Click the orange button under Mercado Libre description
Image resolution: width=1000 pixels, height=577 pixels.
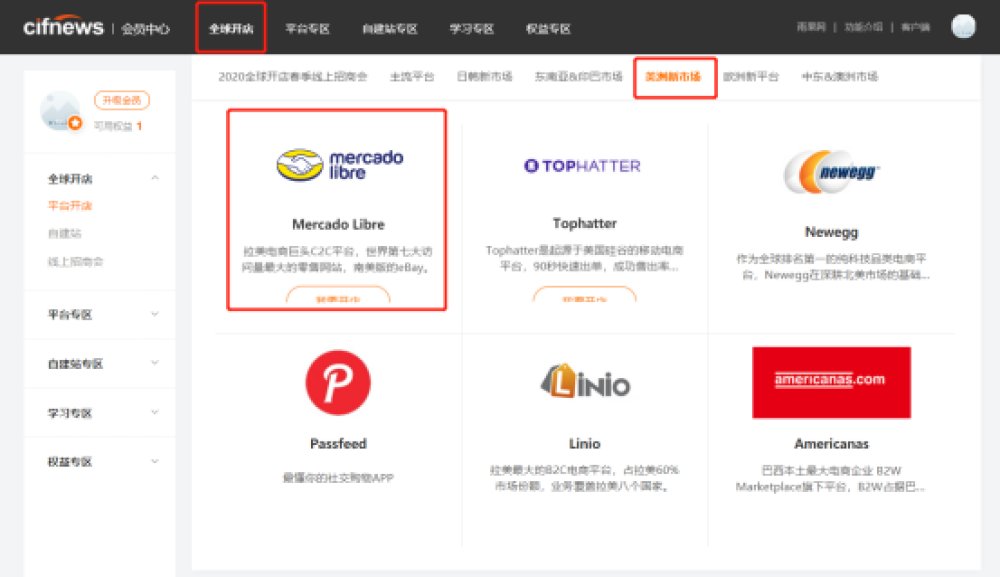pyautogui.click(x=338, y=295)
